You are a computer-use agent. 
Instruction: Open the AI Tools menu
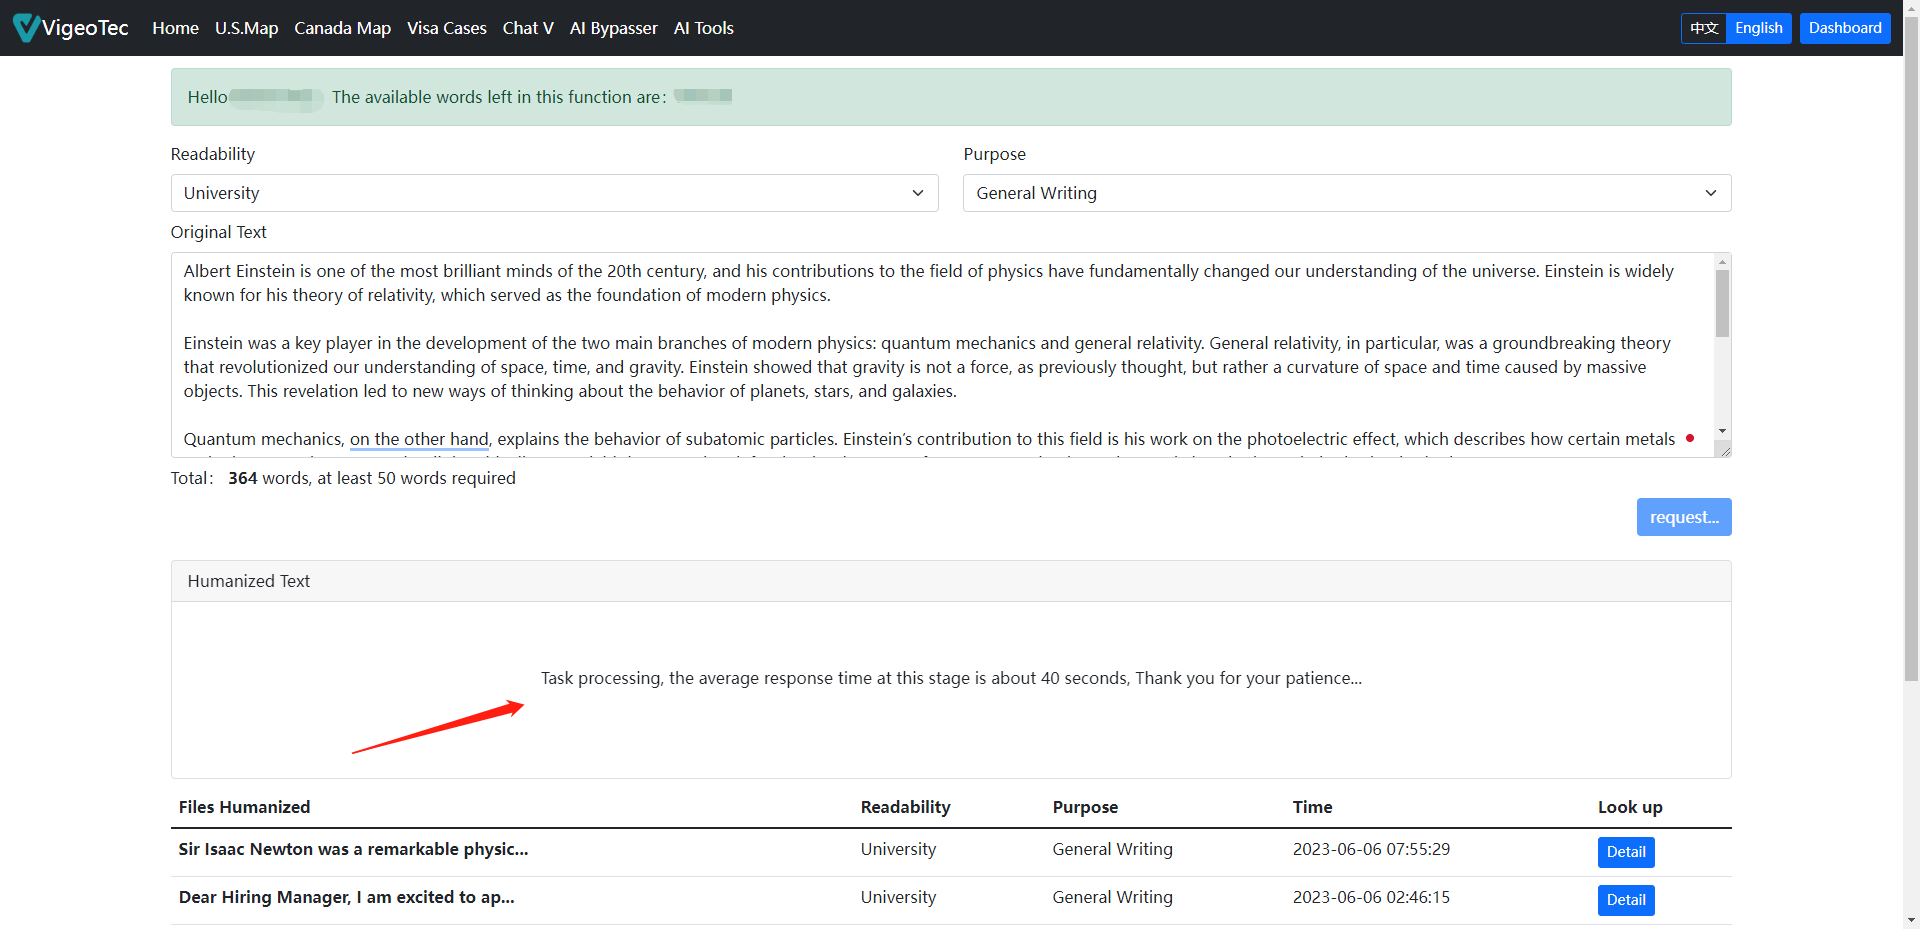tap(703, 28)
